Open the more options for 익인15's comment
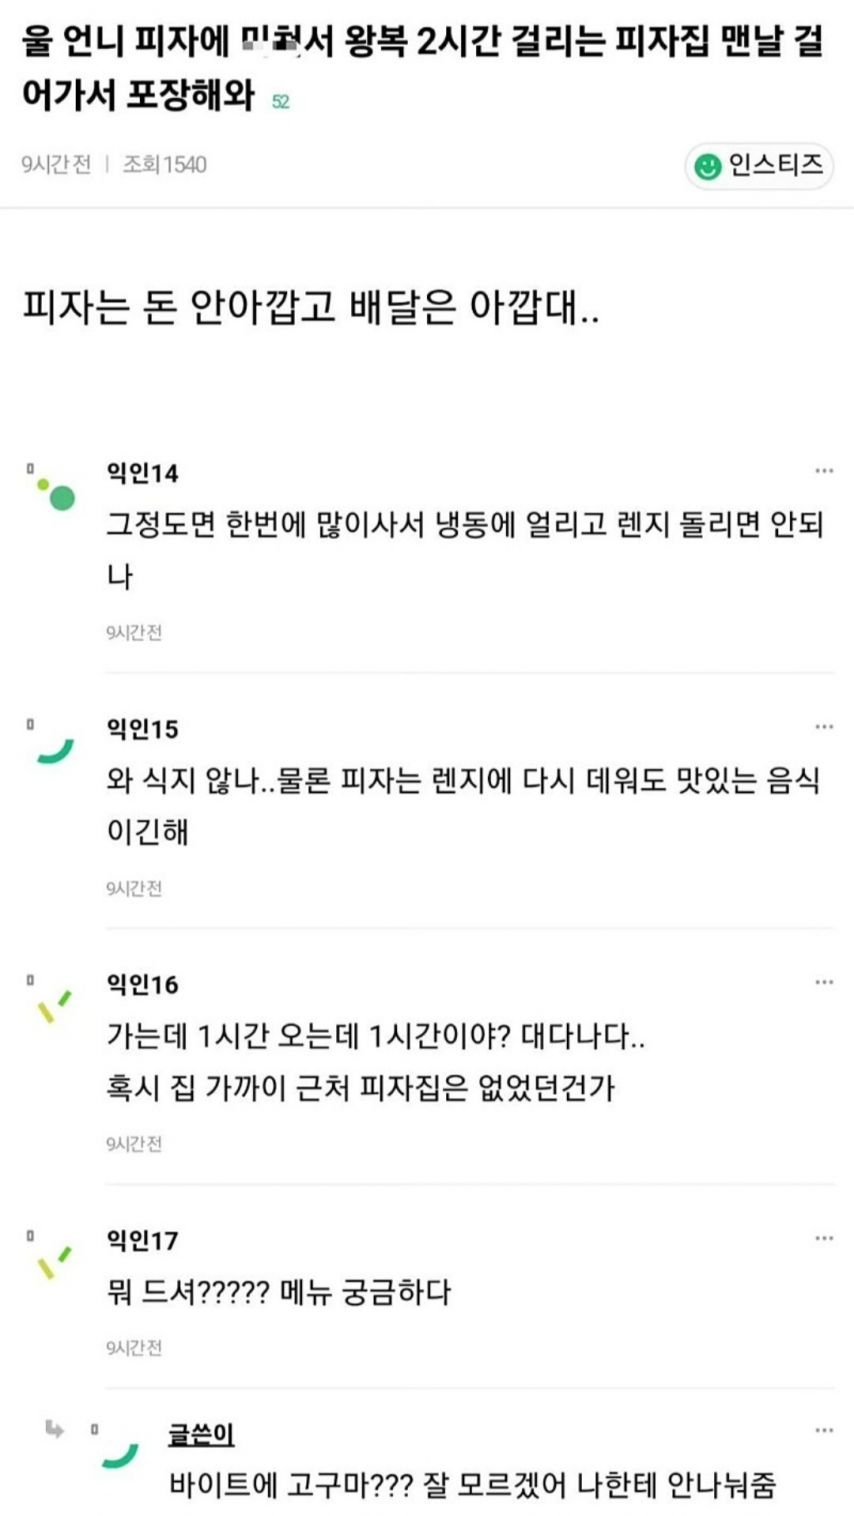 point(823,727)
